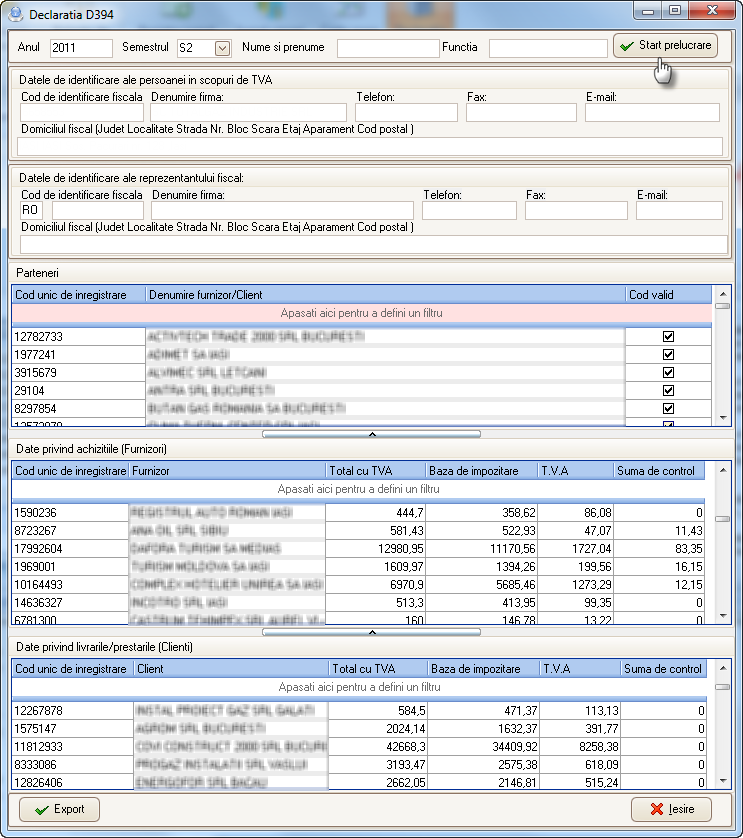Click the Export button
This screenshot has height=838, width=743.
coord(59,809)
